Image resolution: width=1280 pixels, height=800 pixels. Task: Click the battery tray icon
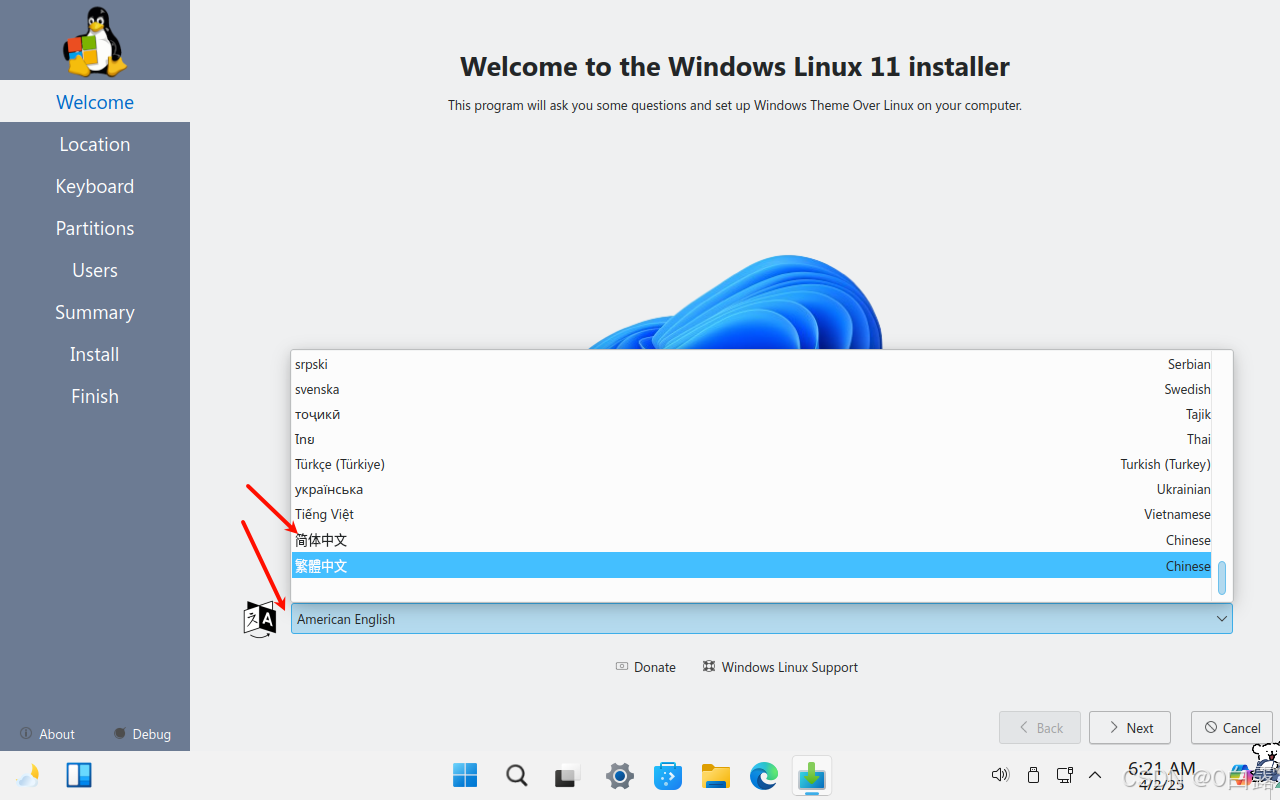coord(1033,775)
